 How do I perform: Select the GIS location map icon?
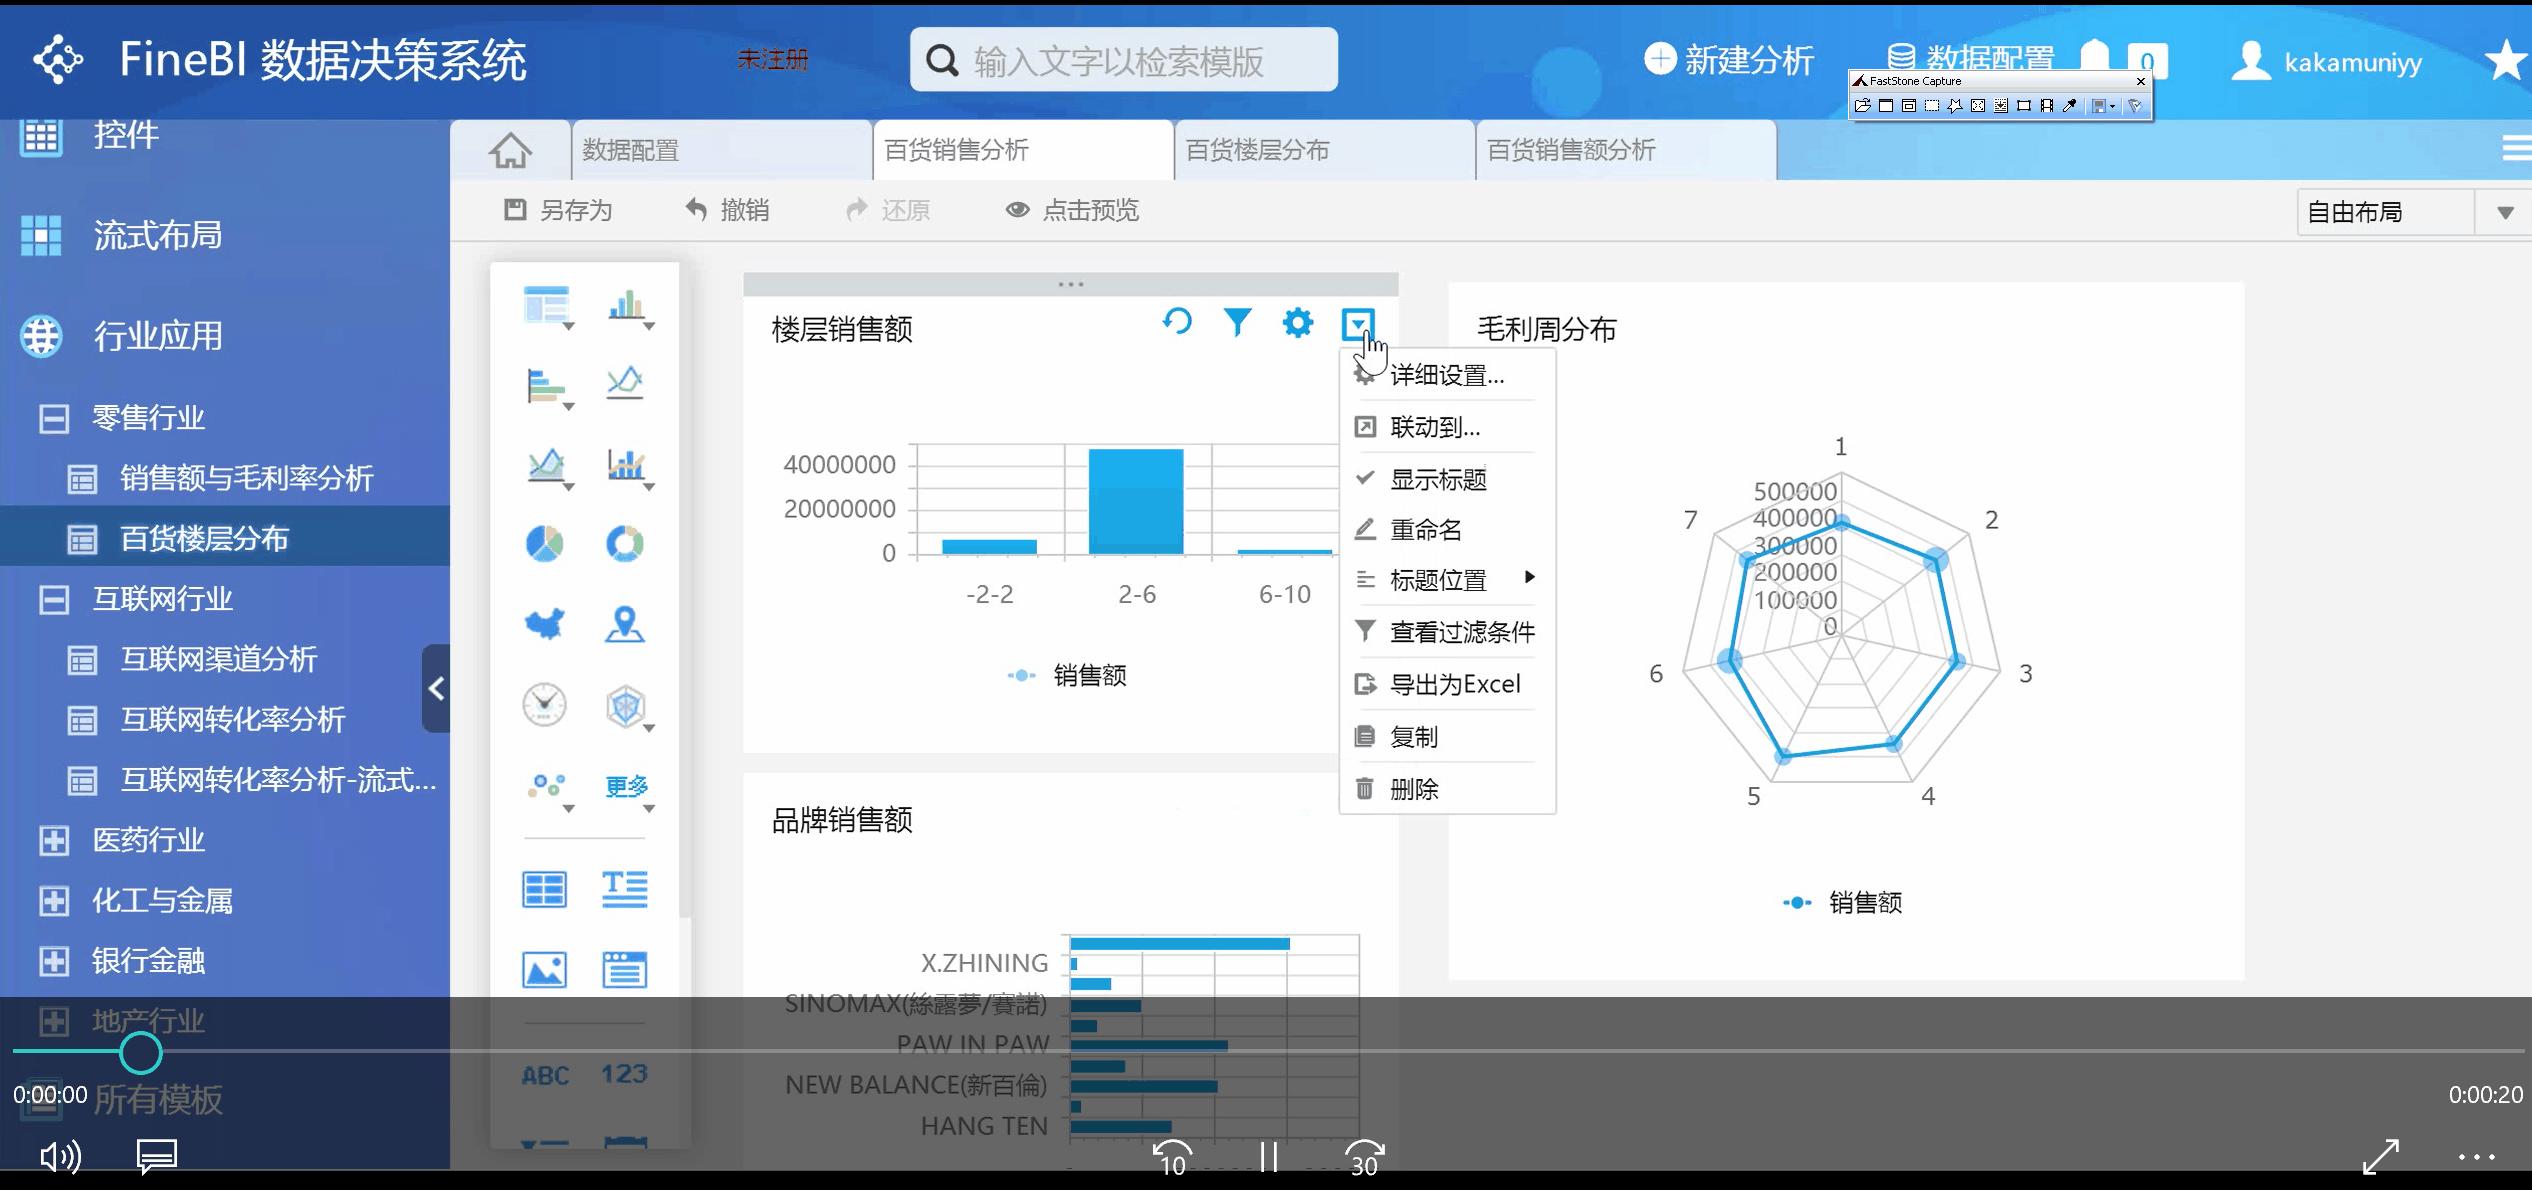[x=625, y=624]
